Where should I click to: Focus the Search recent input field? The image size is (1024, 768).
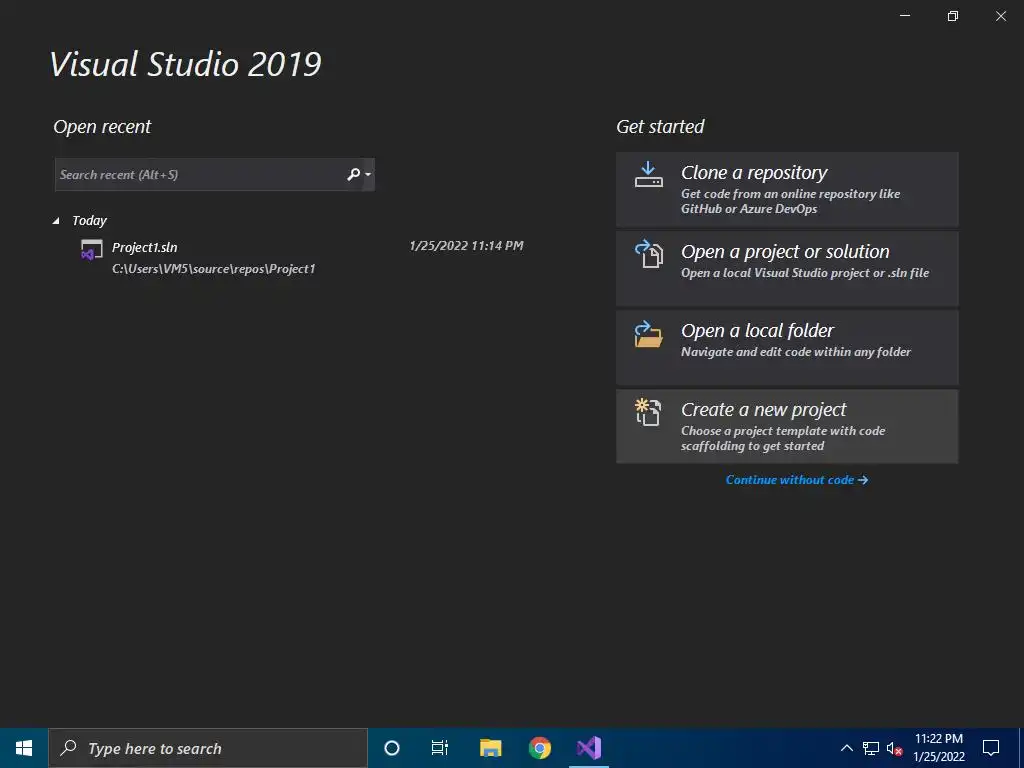click(x=215, y=174)
